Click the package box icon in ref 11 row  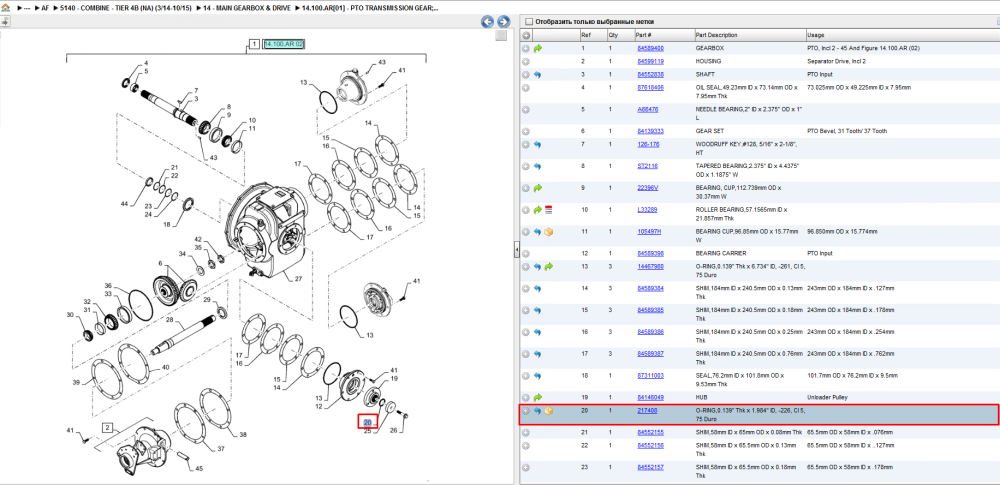pyautogui.click(x=548, y=232)
